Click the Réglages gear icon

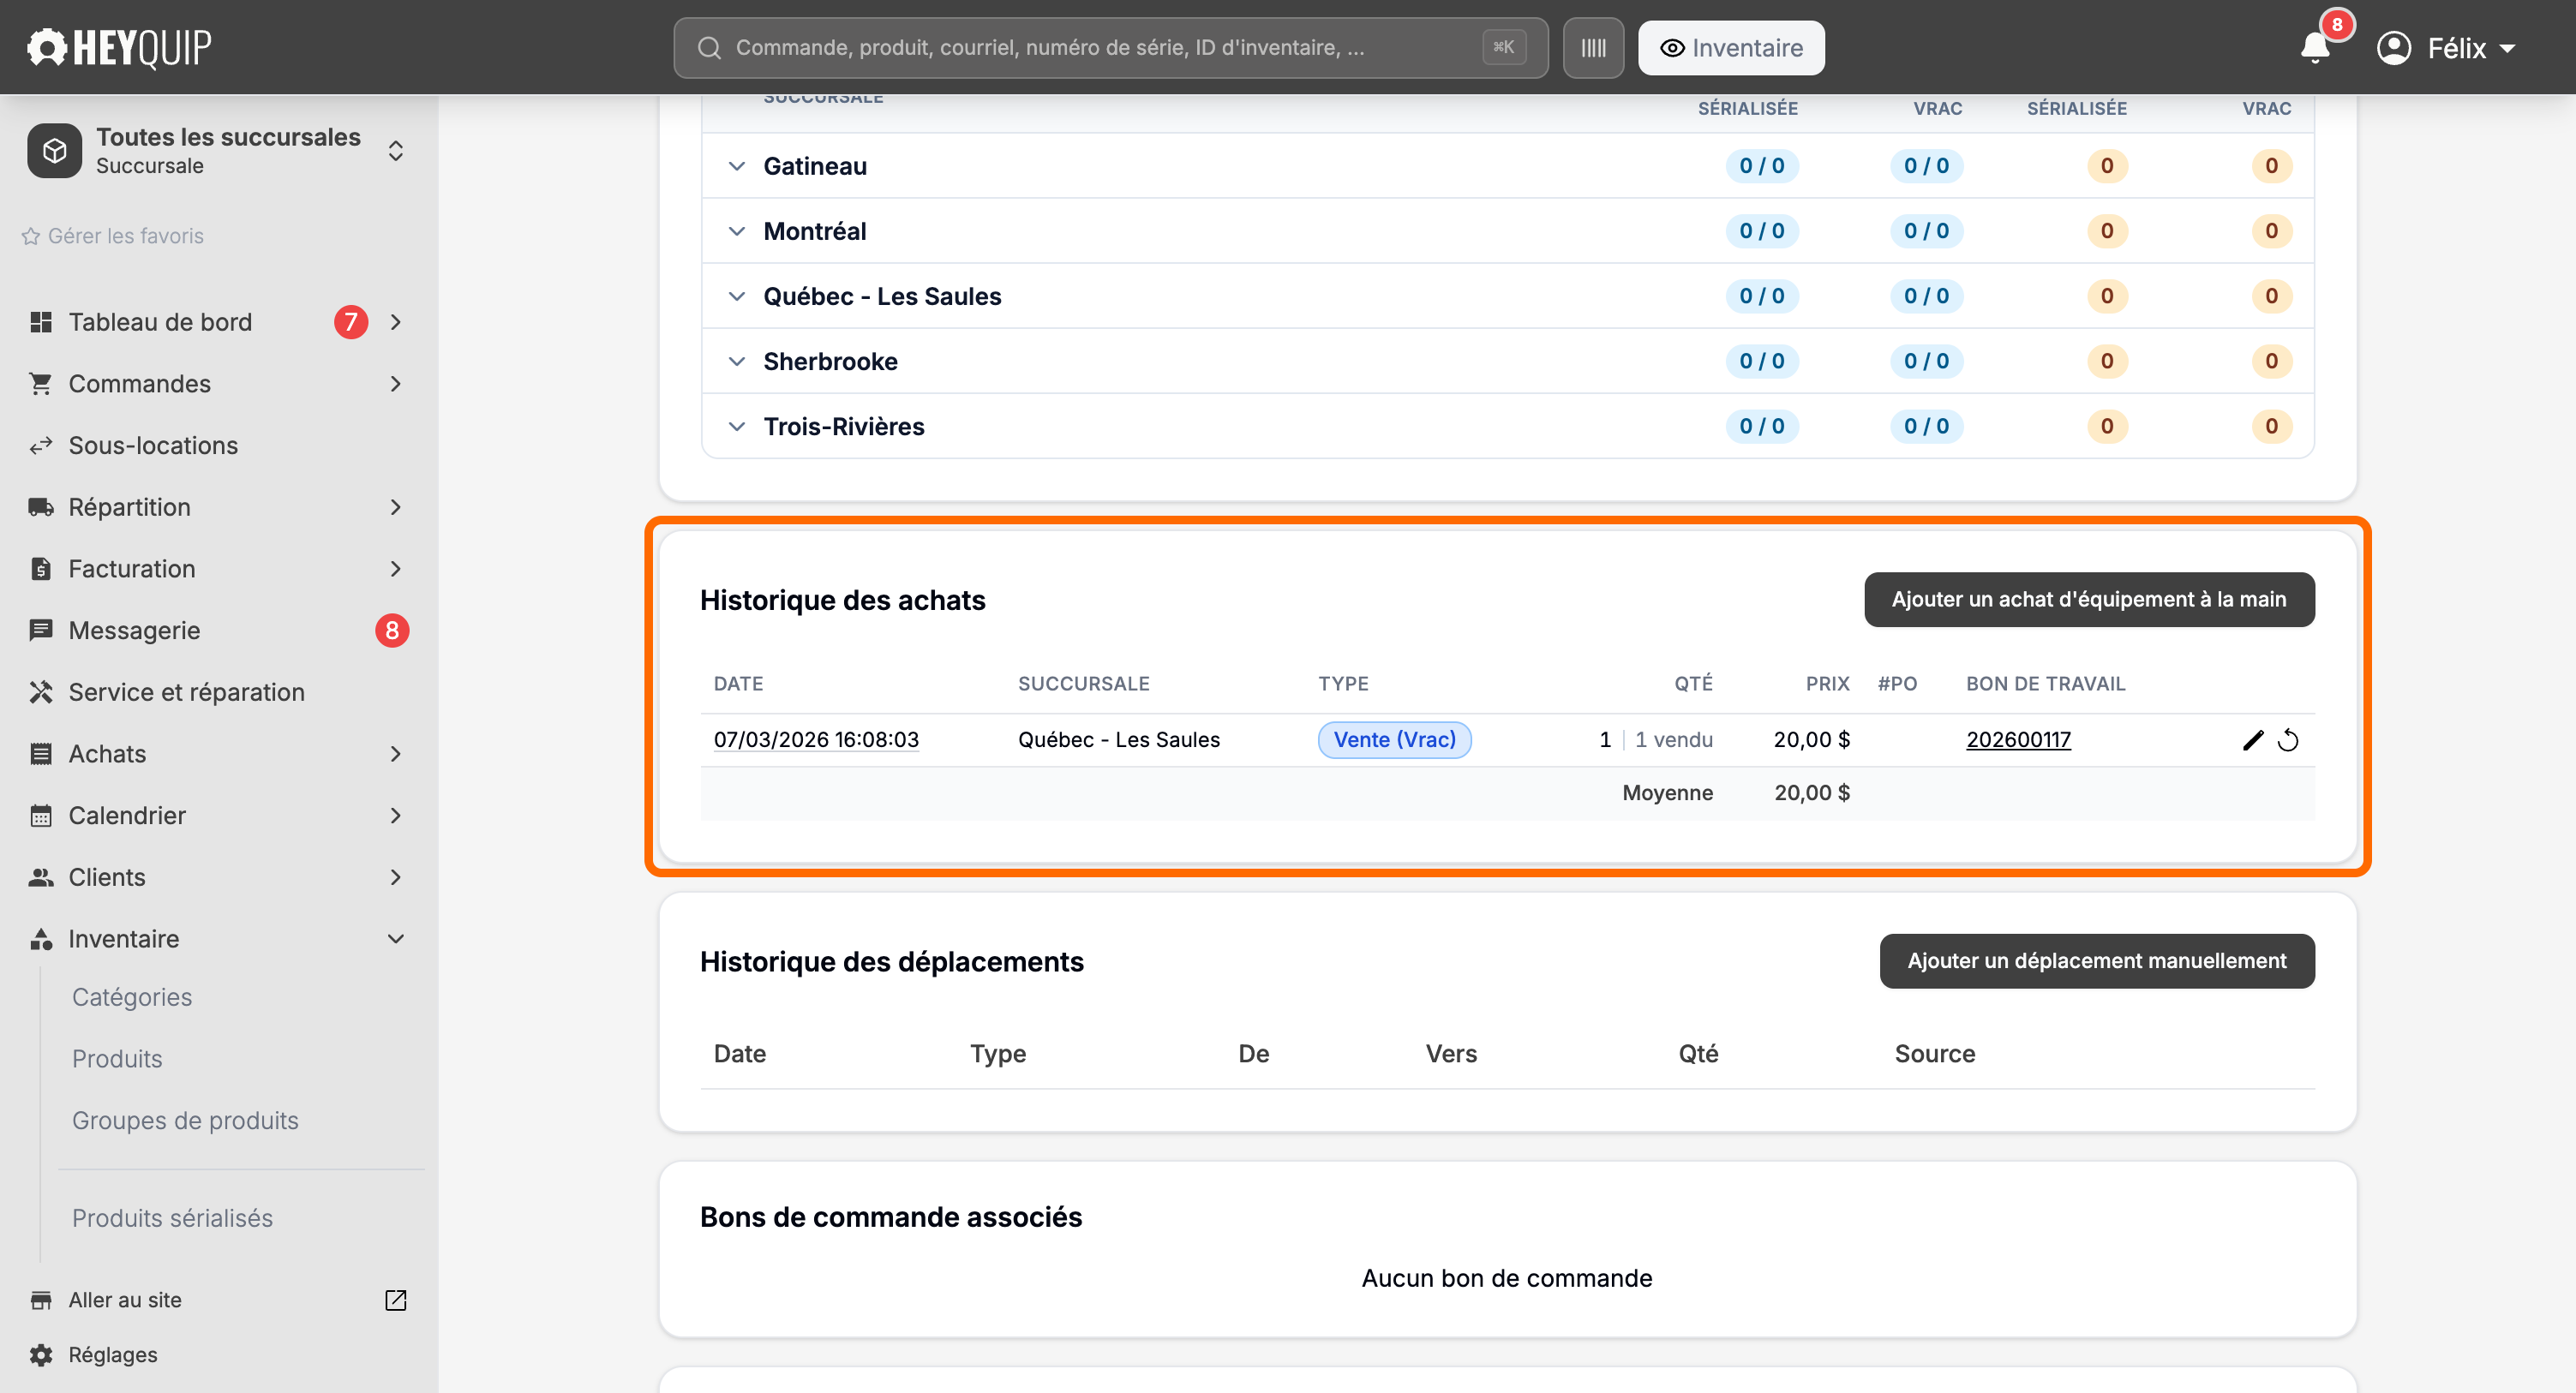[41, 1354]
